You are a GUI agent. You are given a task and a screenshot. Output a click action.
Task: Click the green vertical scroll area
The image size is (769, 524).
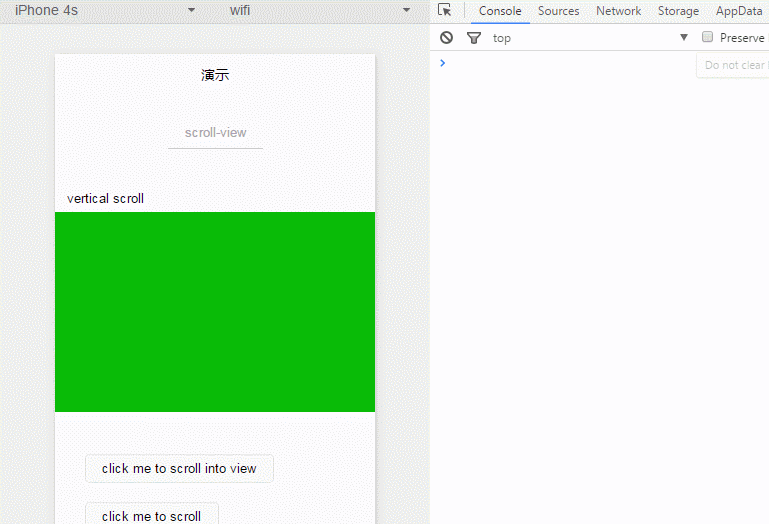(x=215, y=311)
